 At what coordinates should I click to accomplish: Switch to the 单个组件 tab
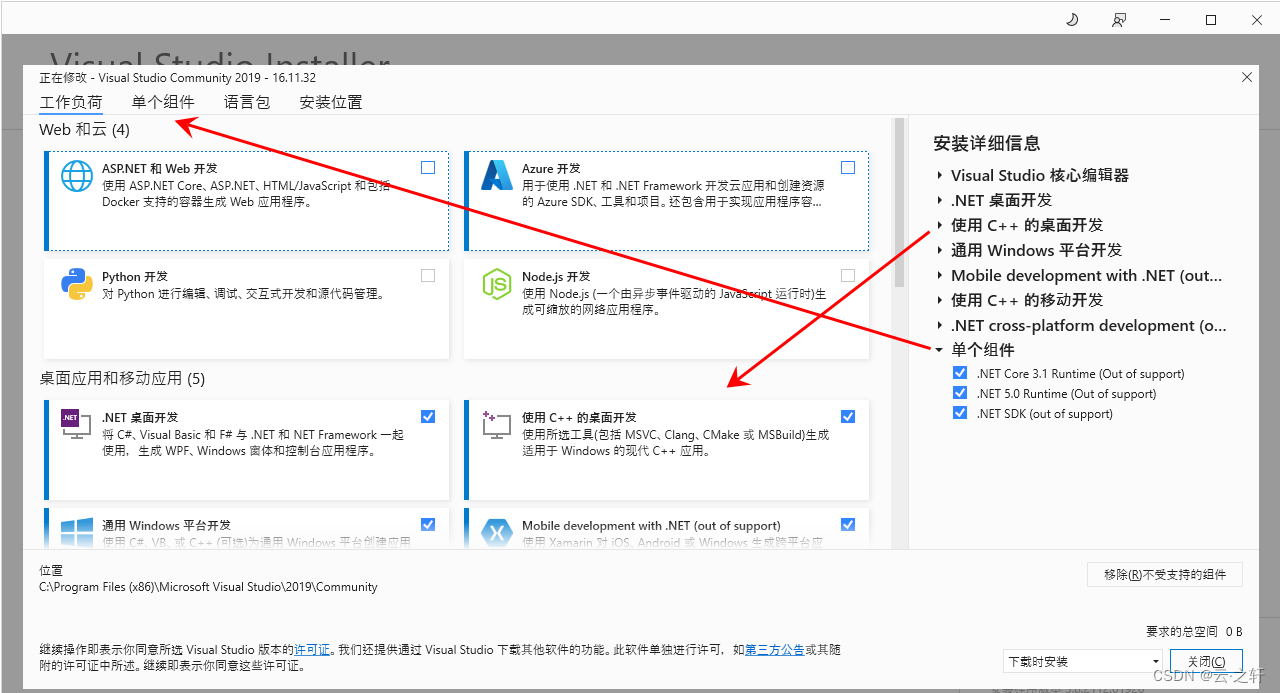[163, 101]
